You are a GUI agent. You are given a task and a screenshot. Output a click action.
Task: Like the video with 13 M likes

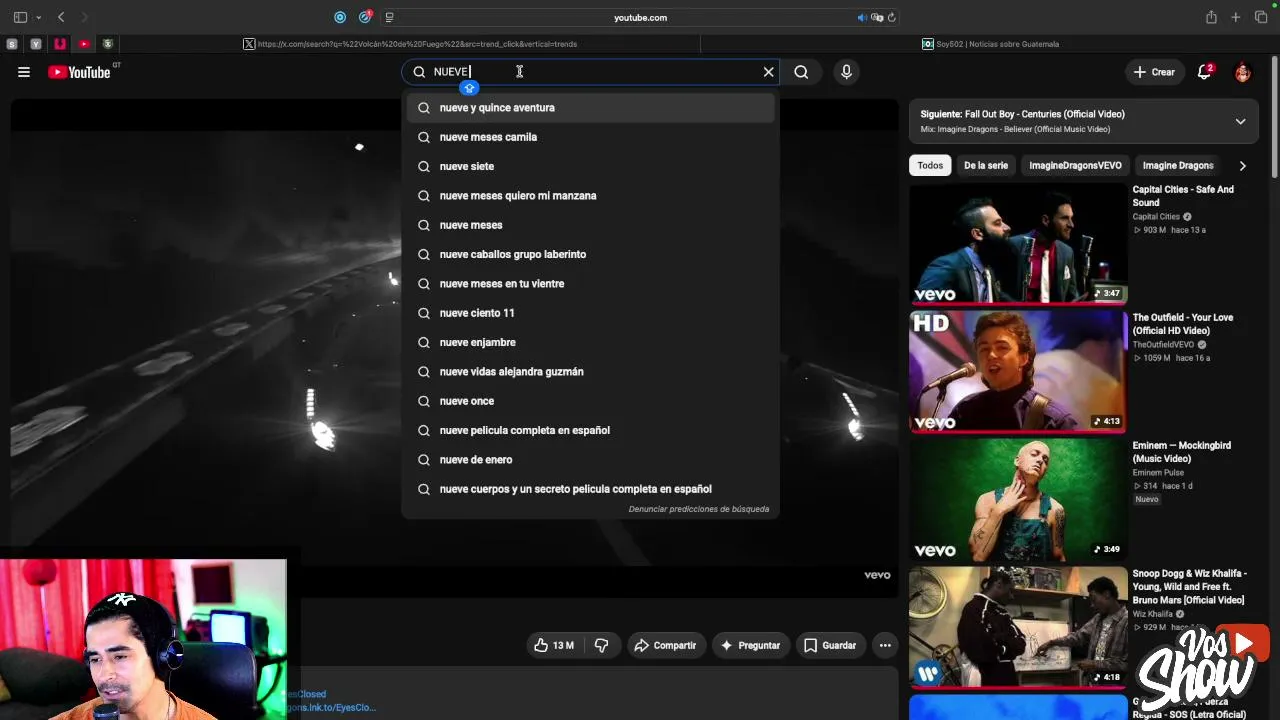point(554,646)
